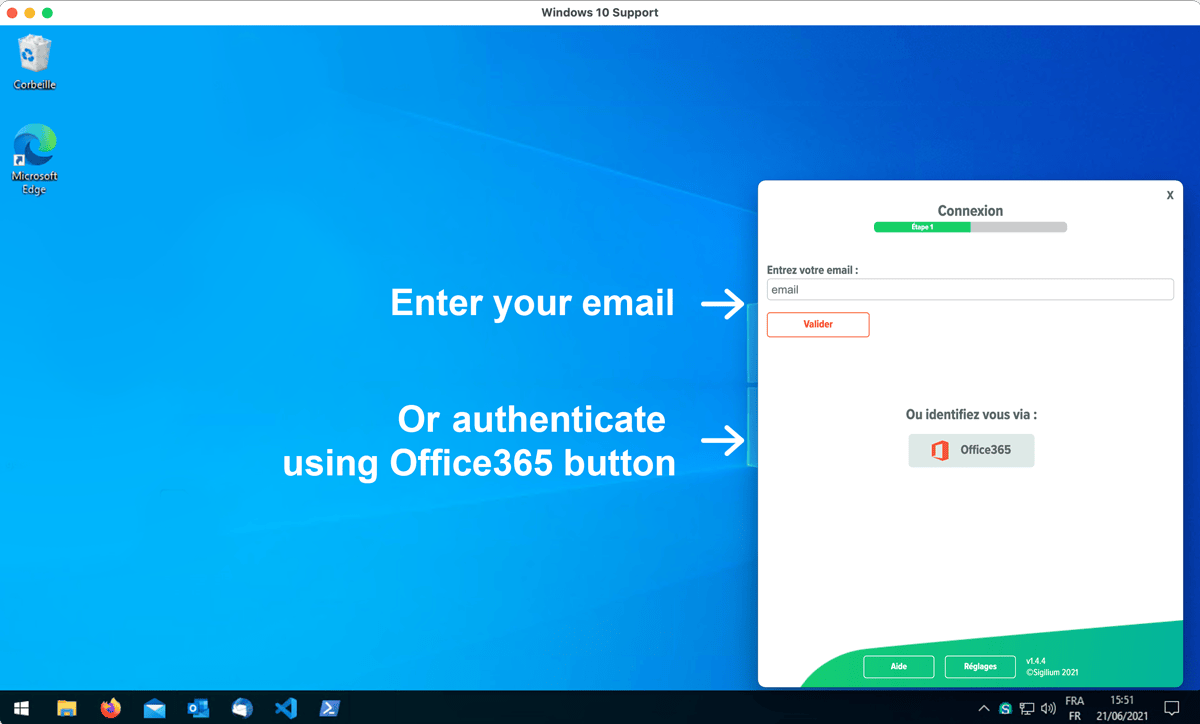Launch Outlook from the taskbar
Viewport: 1200px width, 724px height.
click(198, 708)
